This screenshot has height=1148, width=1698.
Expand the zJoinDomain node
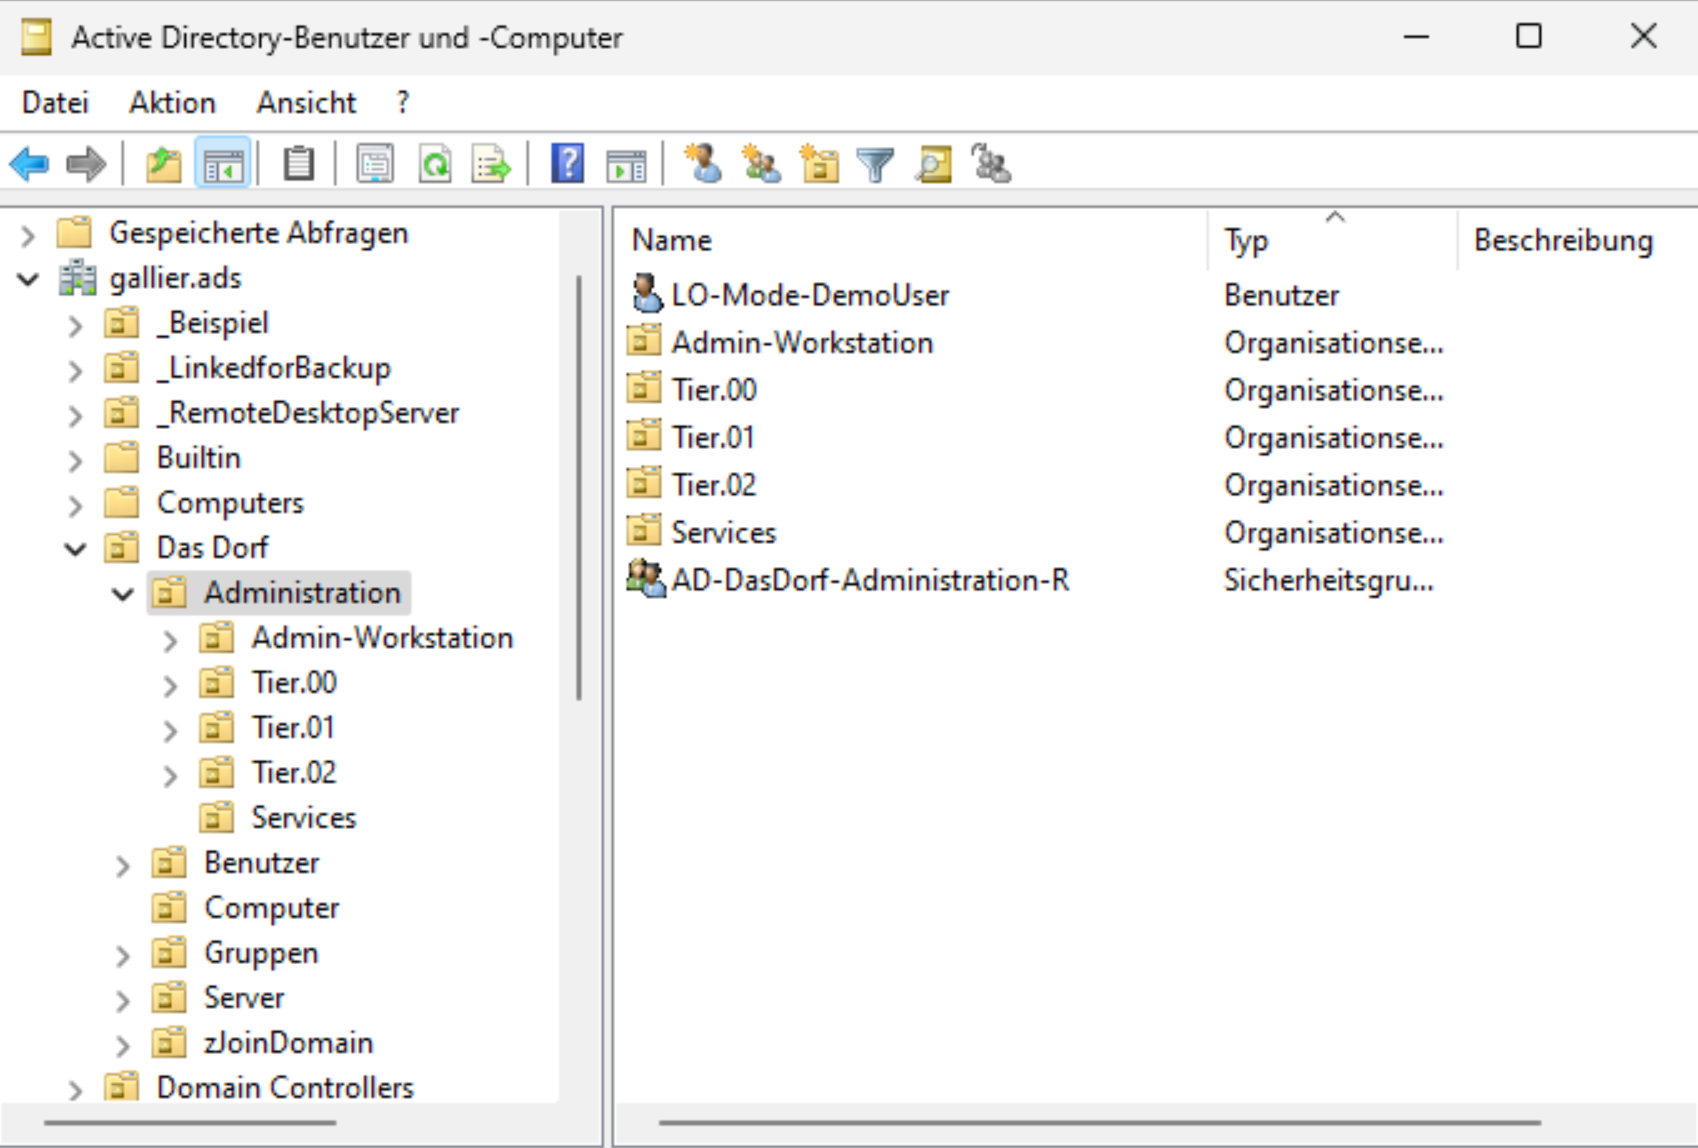click(x=122, y=1045)
